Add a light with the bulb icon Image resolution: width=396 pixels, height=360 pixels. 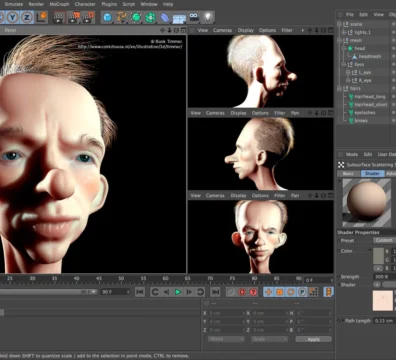click(x=208, y=17)
